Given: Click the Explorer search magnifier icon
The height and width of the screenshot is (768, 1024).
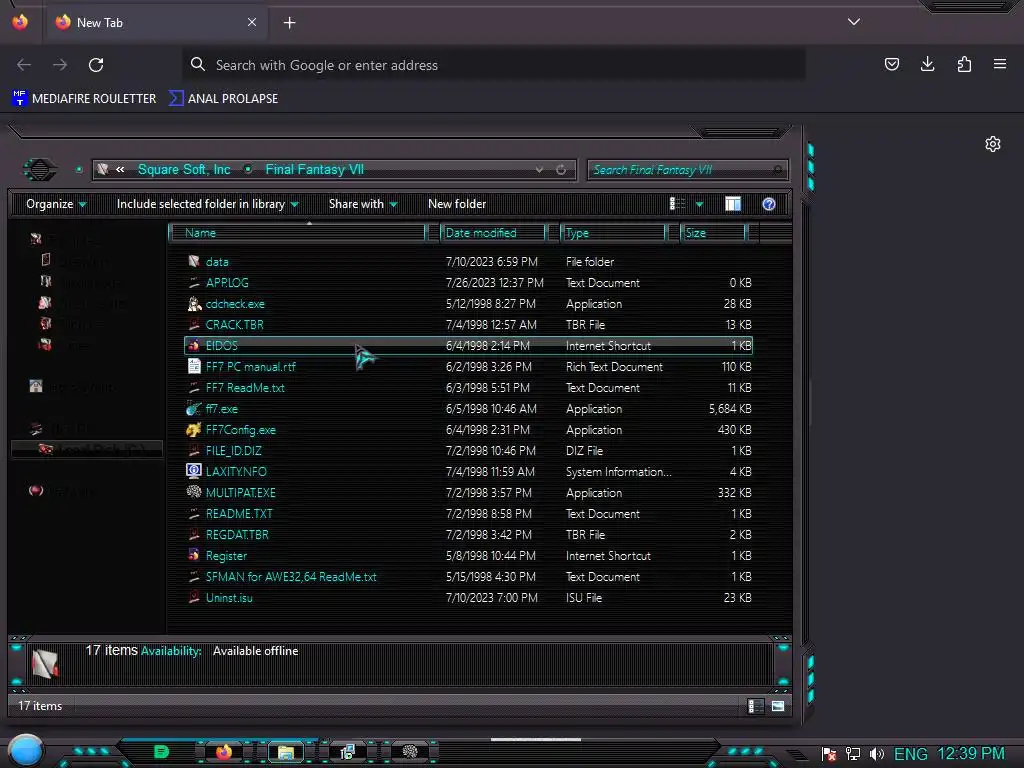Looking at the screenshot, I should (x=777, y=170).
